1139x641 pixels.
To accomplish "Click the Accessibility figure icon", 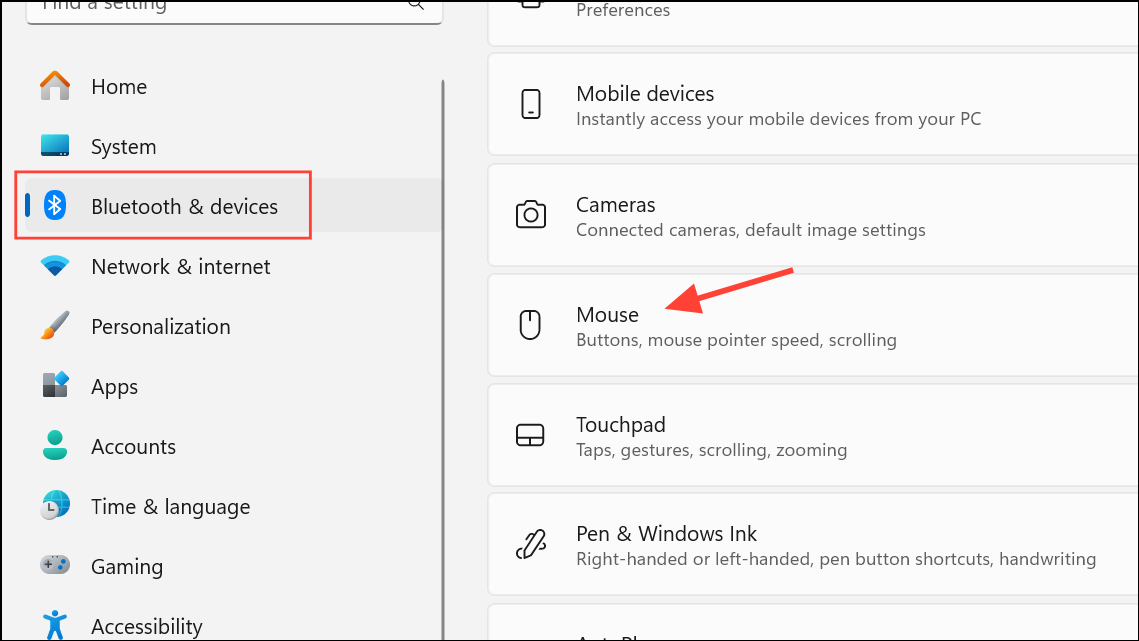I will [x=54, y=625].
